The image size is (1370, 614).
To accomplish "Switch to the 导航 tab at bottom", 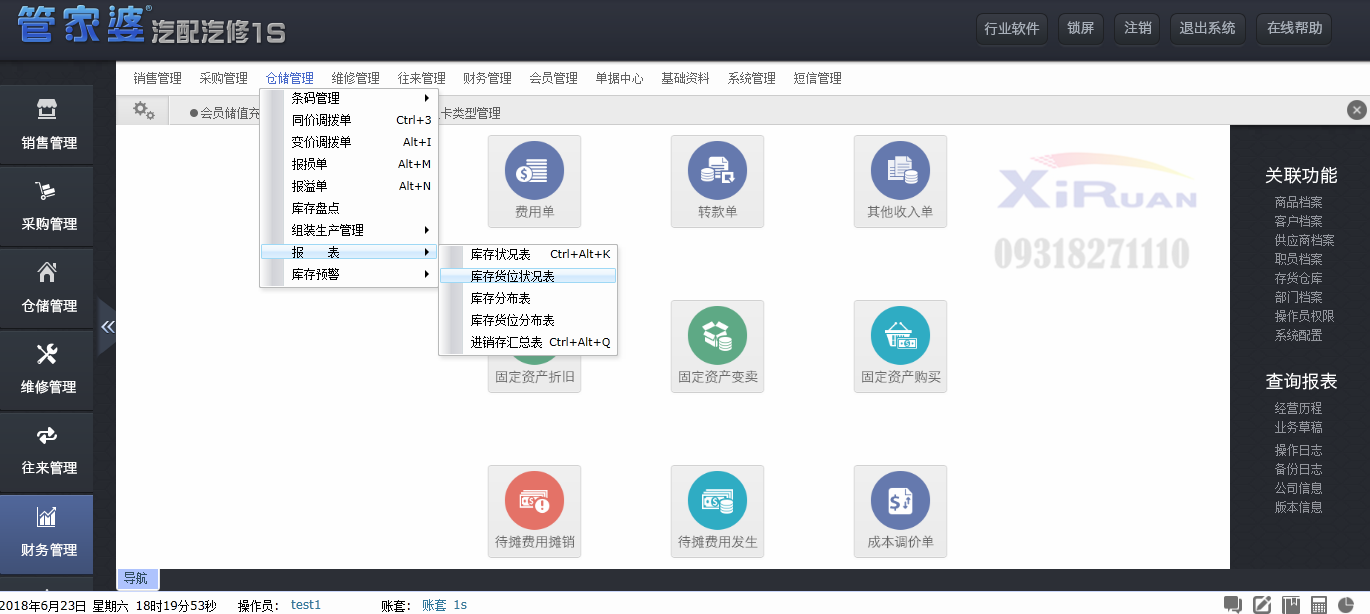I will click(135, 578).
